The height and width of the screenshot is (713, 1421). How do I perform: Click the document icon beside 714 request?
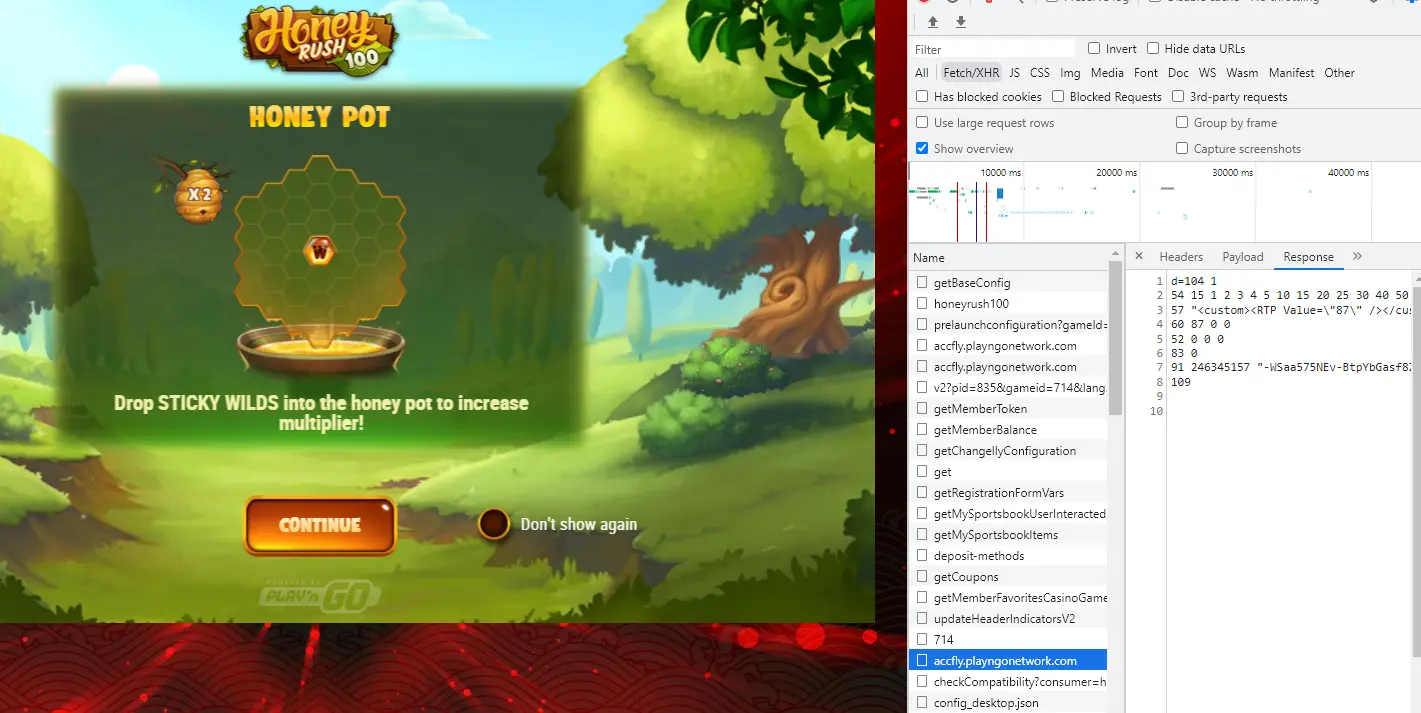922,640
